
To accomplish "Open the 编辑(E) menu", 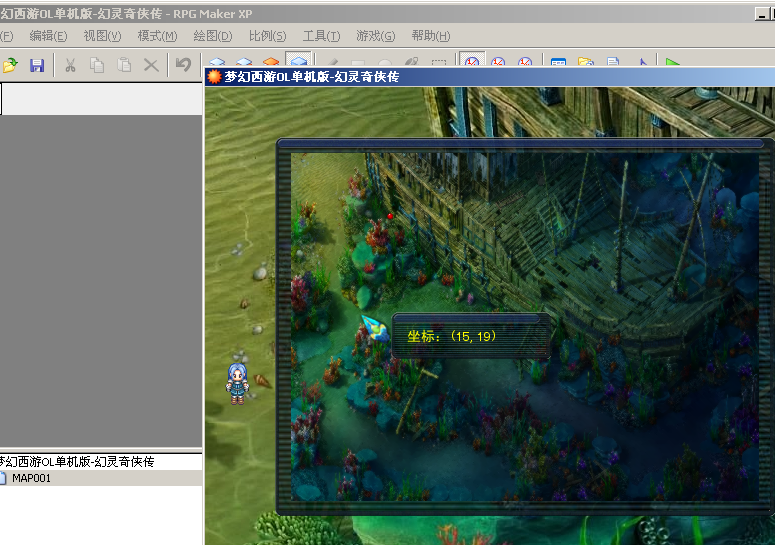I will (x=48, y=36).
